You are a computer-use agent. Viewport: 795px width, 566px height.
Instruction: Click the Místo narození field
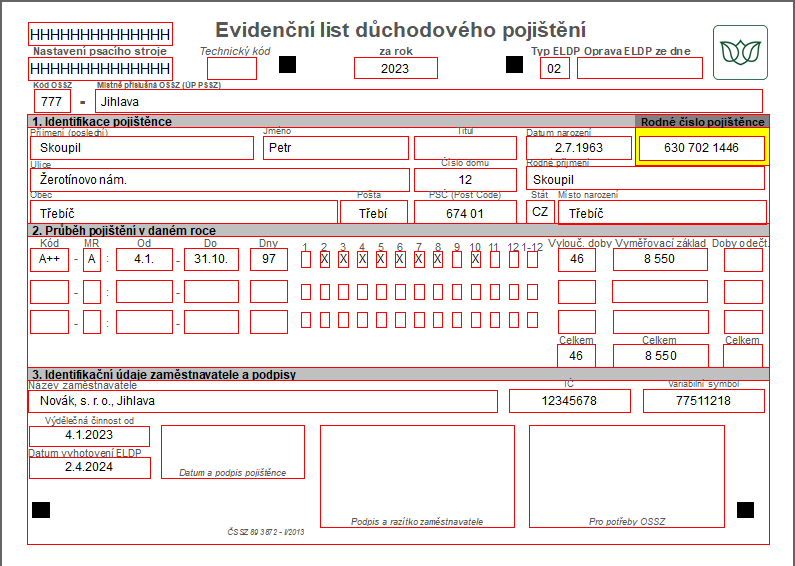662,212
